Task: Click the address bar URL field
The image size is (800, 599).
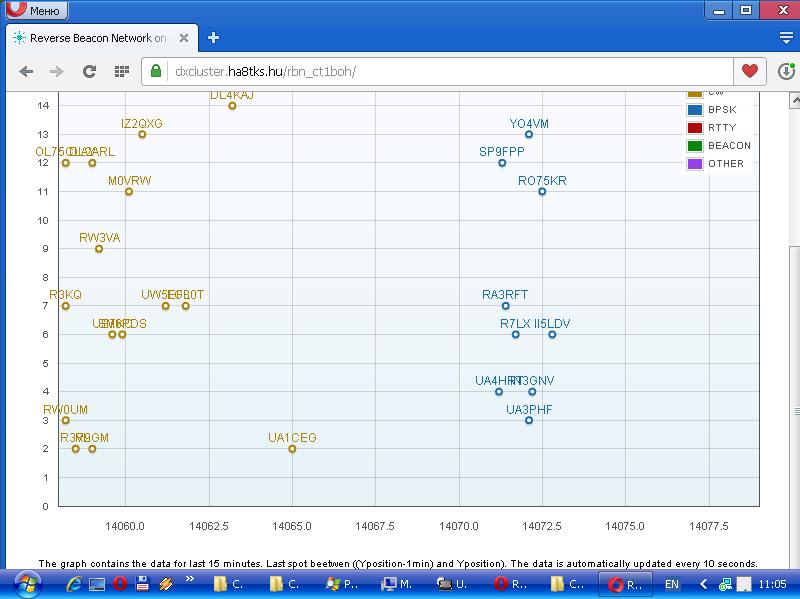Action: click(x=440, y=71)
